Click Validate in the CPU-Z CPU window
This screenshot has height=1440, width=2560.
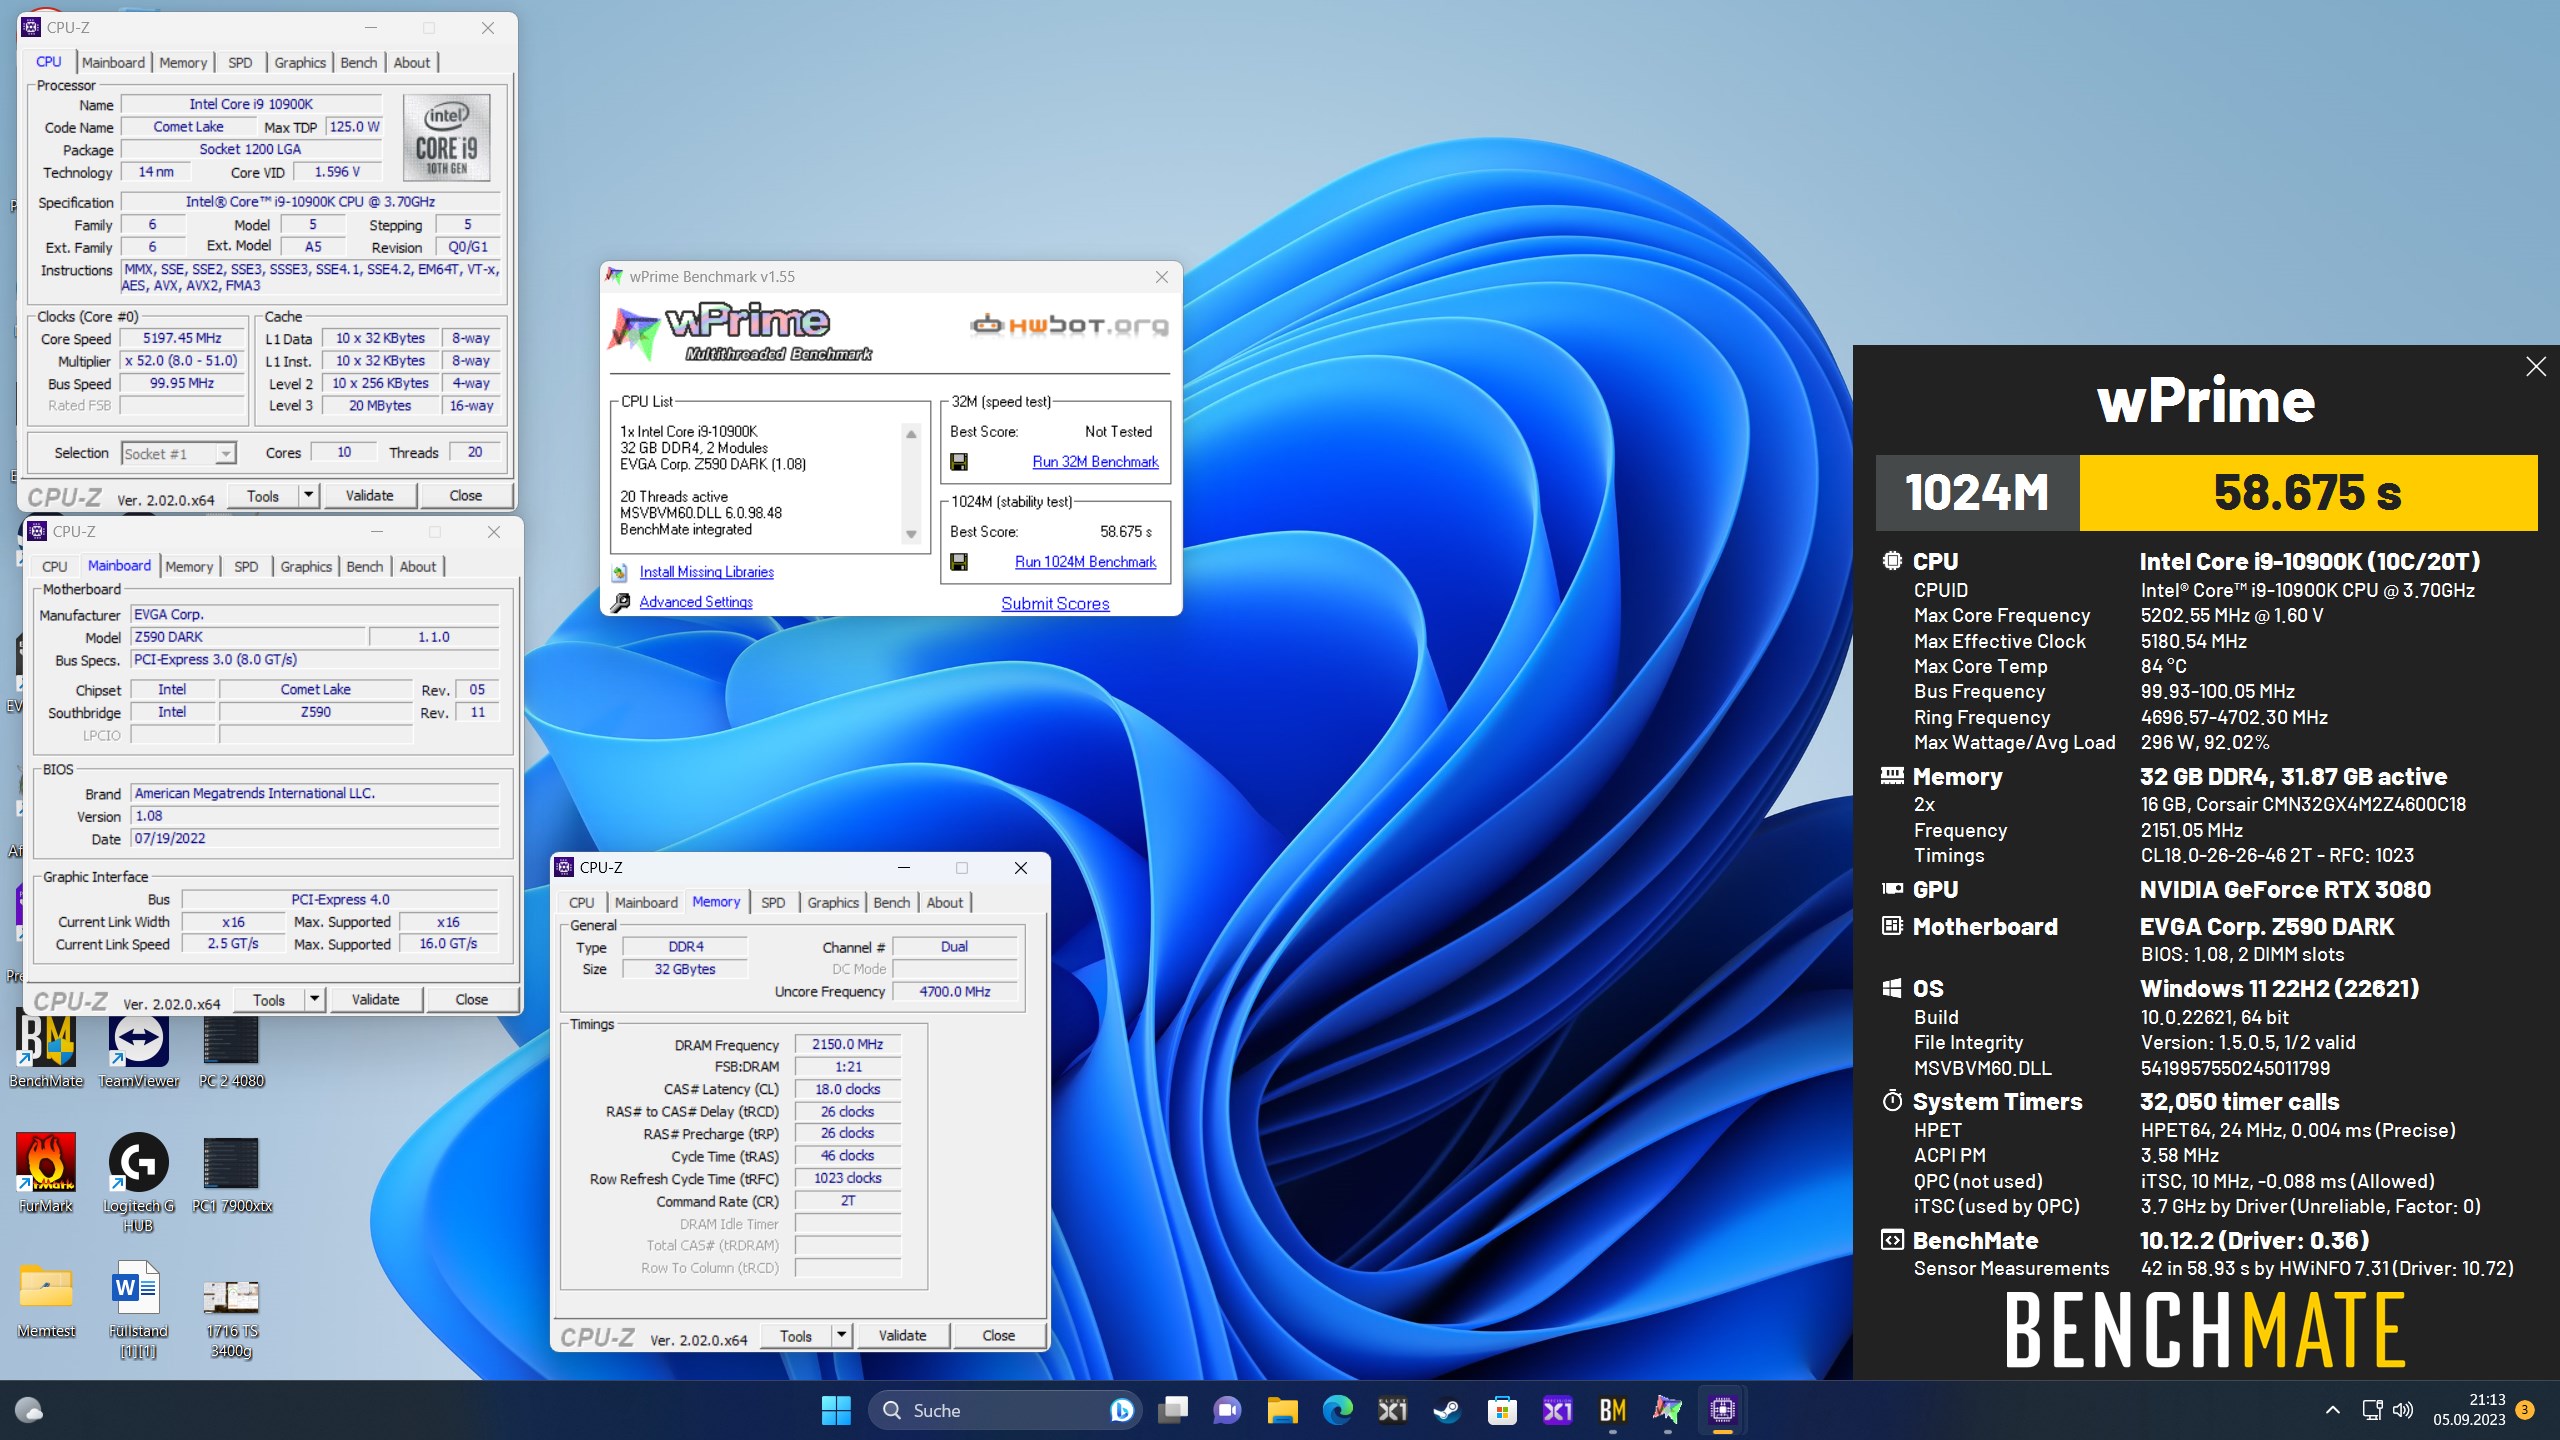(x=370, y=495)
